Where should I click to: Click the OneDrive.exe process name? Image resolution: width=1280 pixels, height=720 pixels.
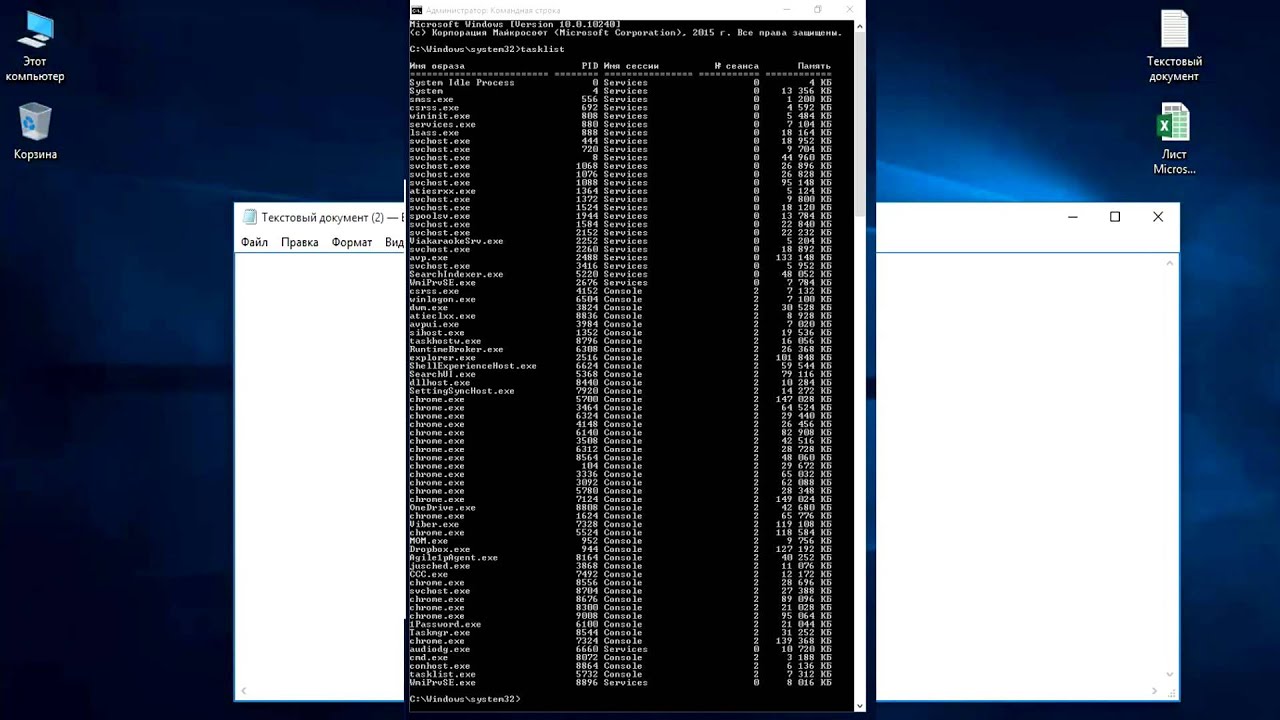click(x=442, y=508)
